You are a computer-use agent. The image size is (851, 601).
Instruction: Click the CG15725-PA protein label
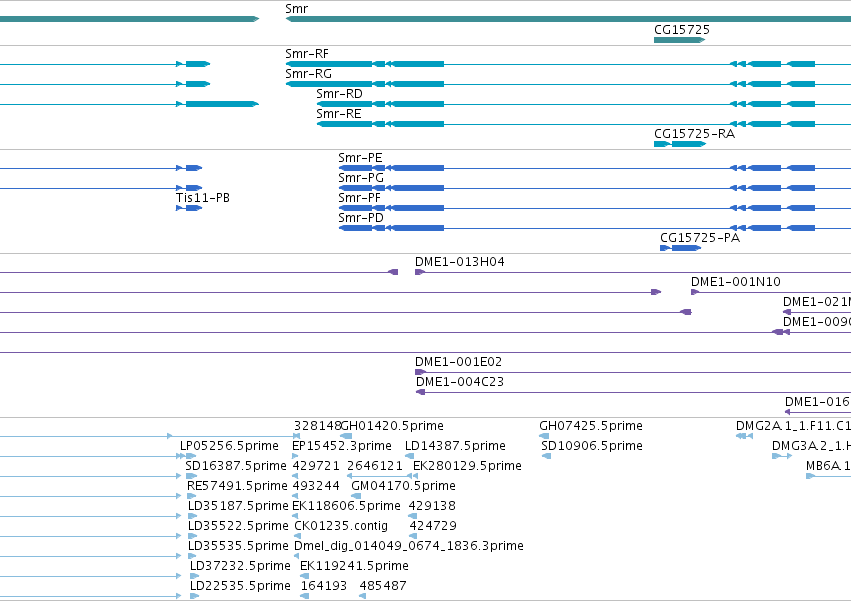(x=700, y=238)
